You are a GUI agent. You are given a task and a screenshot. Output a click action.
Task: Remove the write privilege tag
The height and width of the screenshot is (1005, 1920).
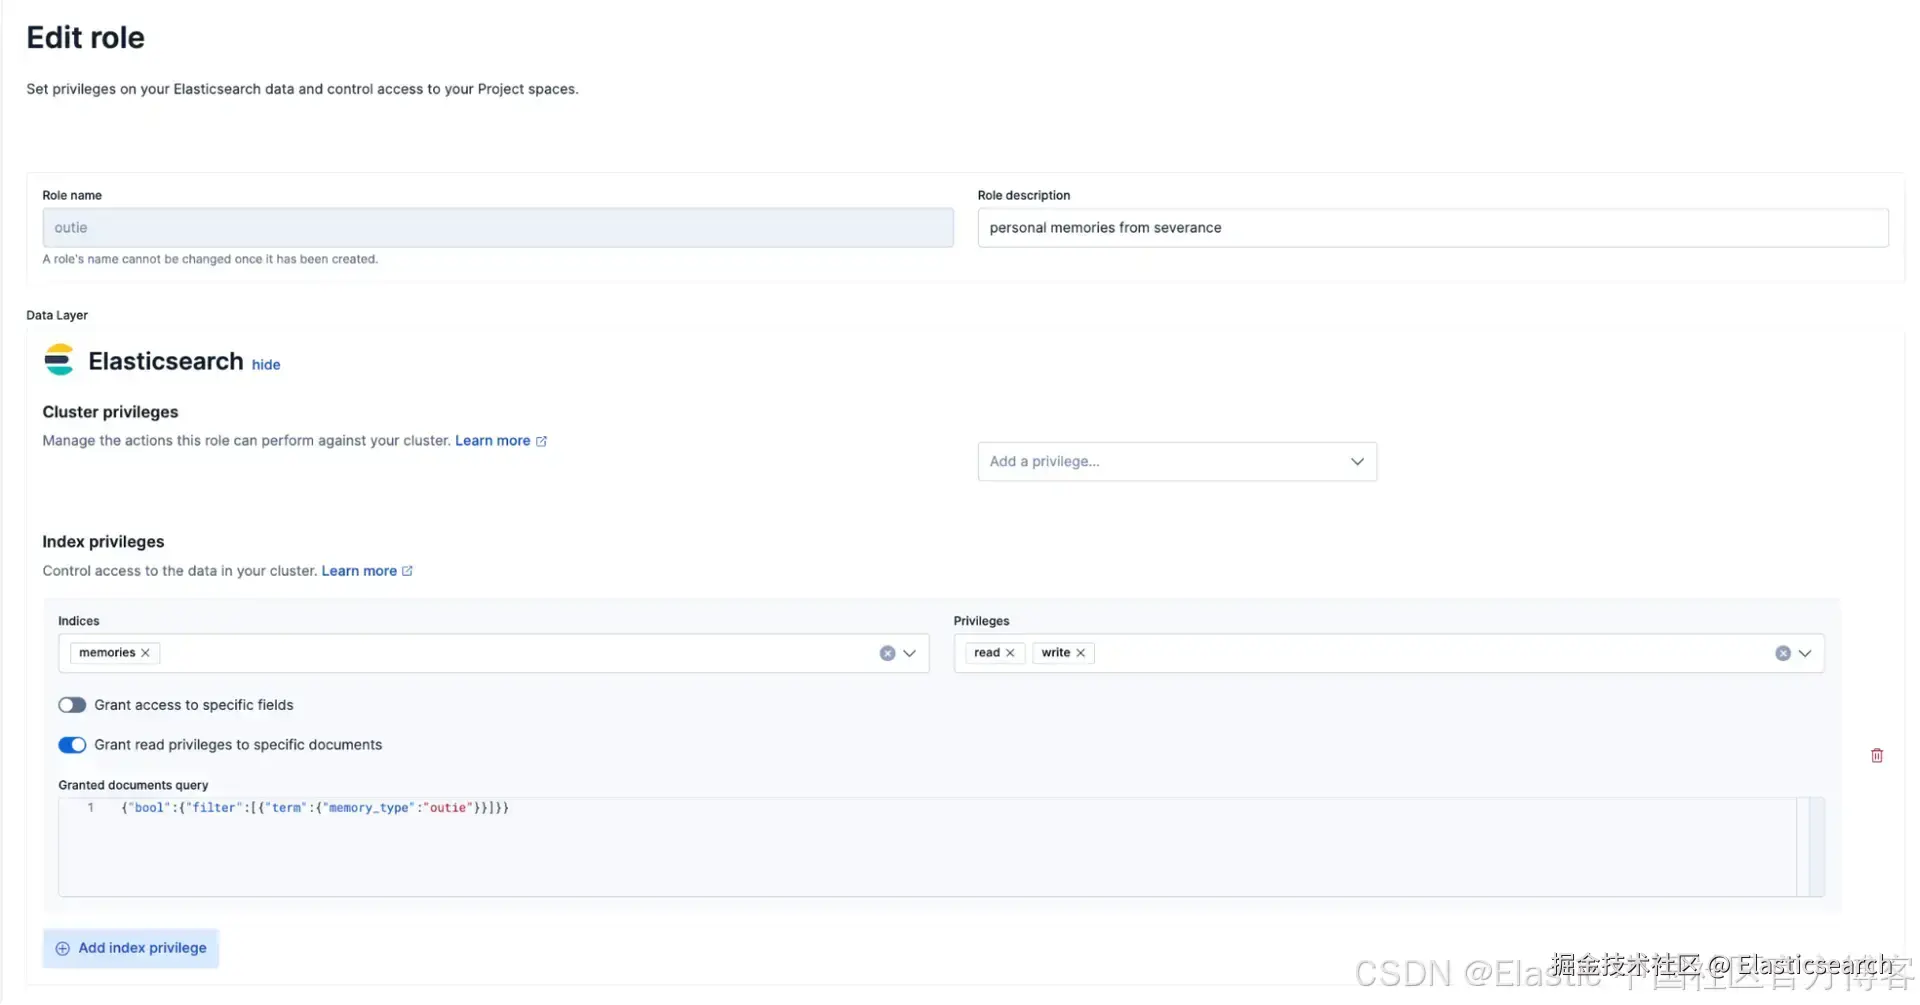(1081, 653)
